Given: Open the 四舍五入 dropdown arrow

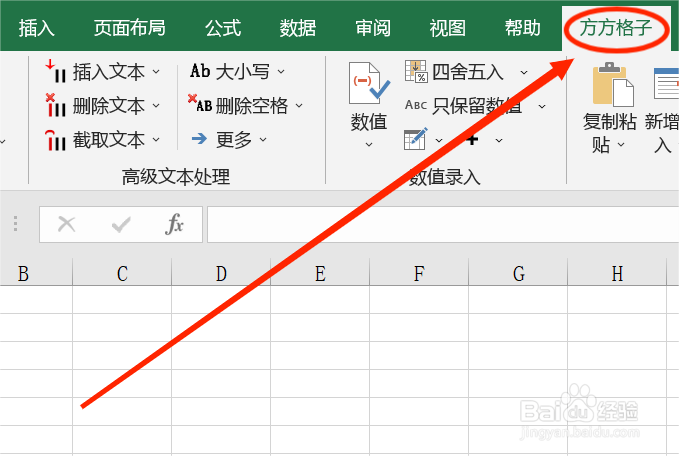Looking at the screenshot, I should 524,72.
